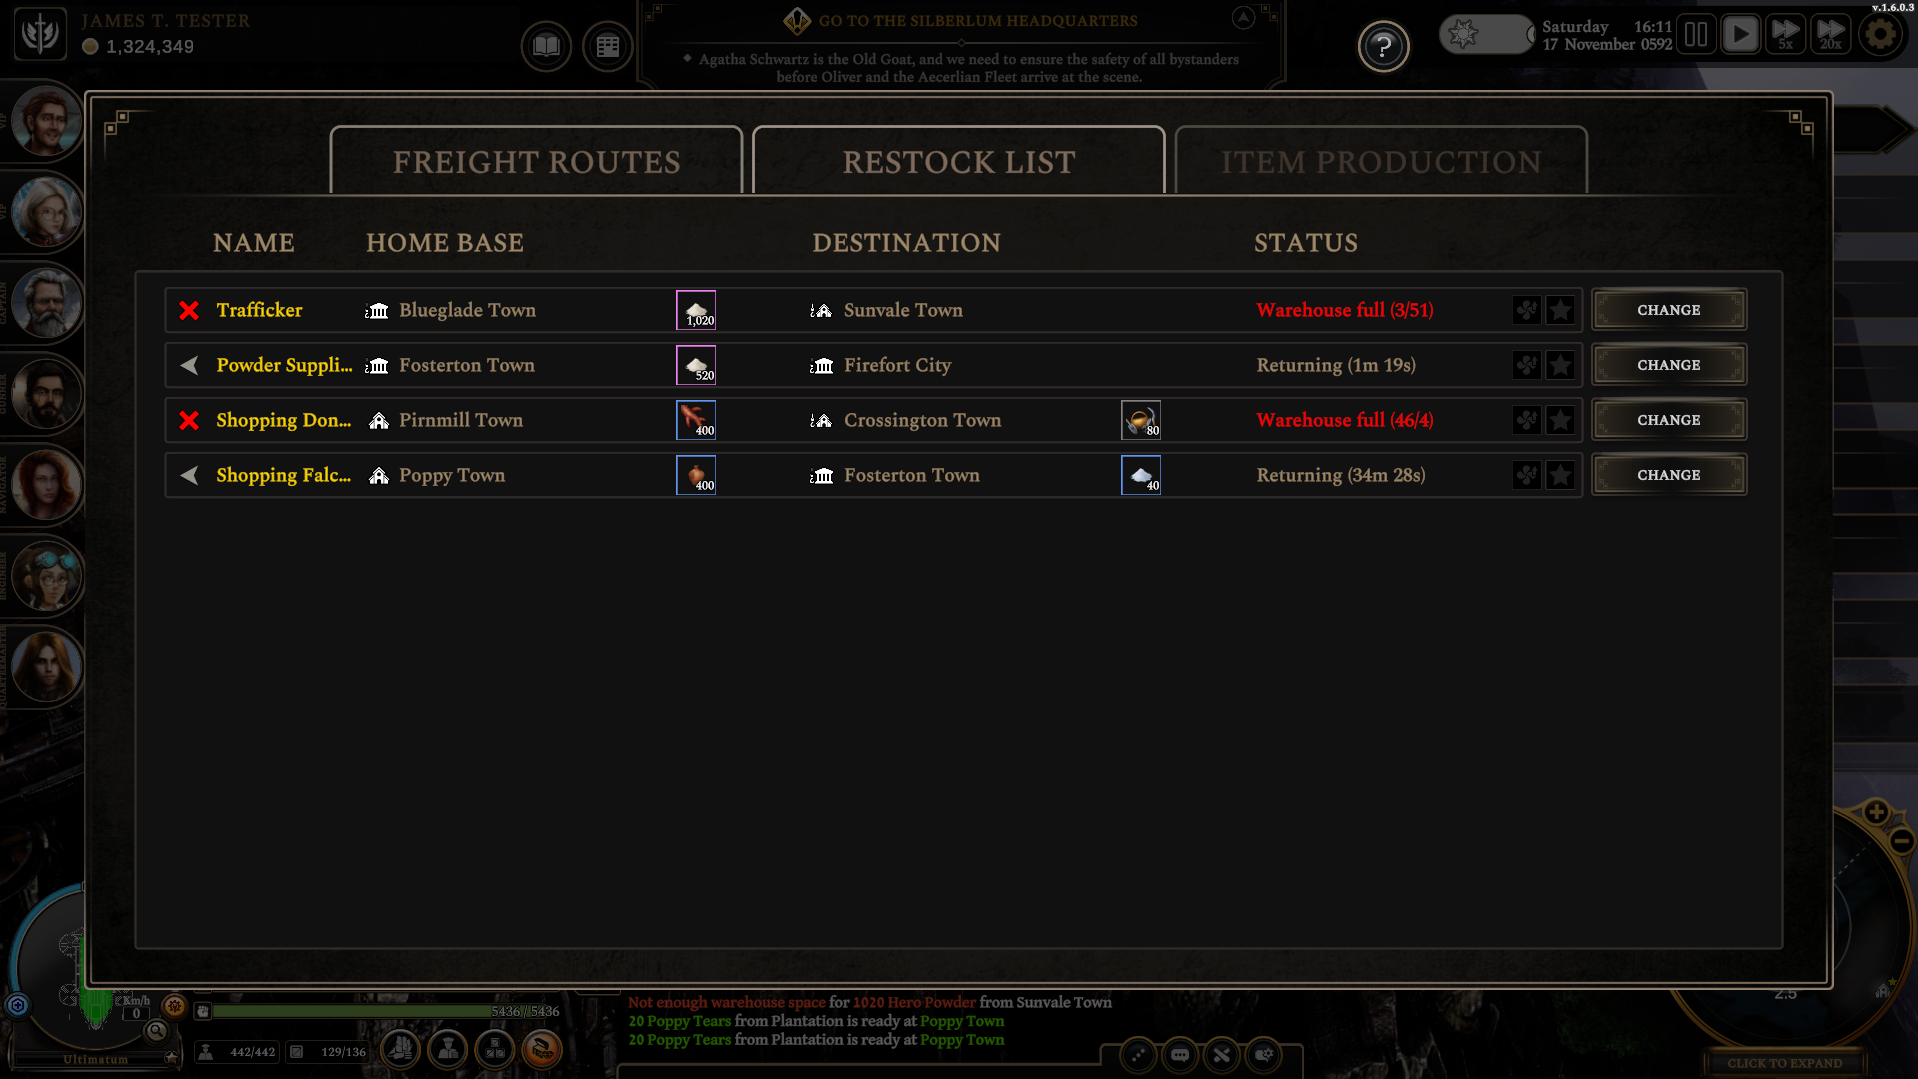Toggle the favorite star for Trafficker route

[1560, 310]
